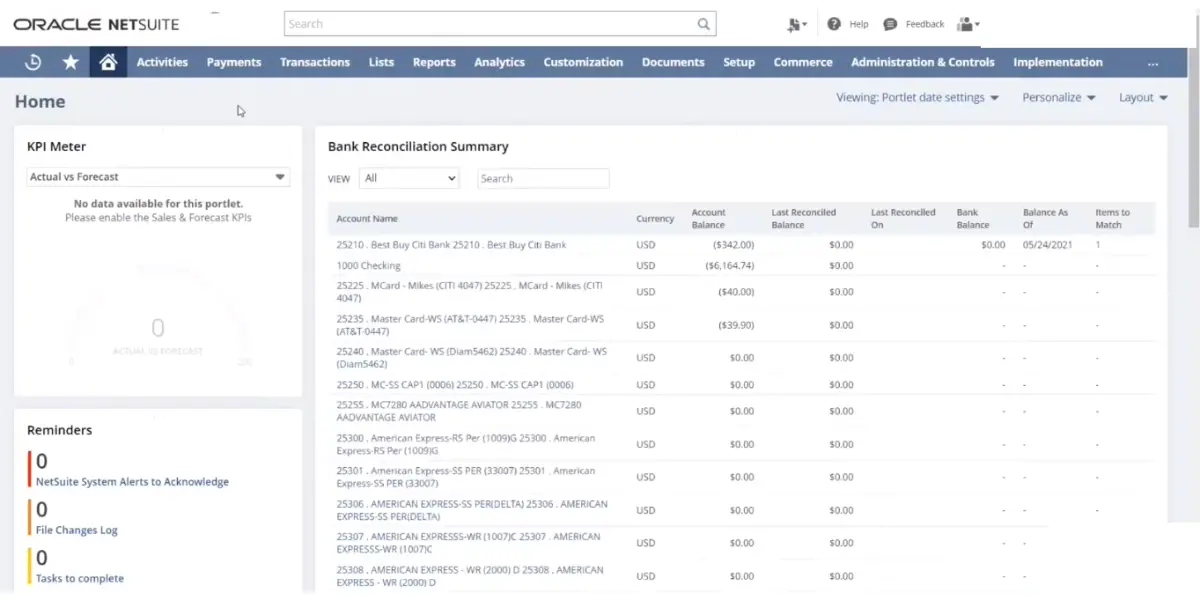The width and height of the screenshot is (1200, 600).
Task: Click the ($342.00) account balance
Action: pyautogui.click(x=733, y=245)
